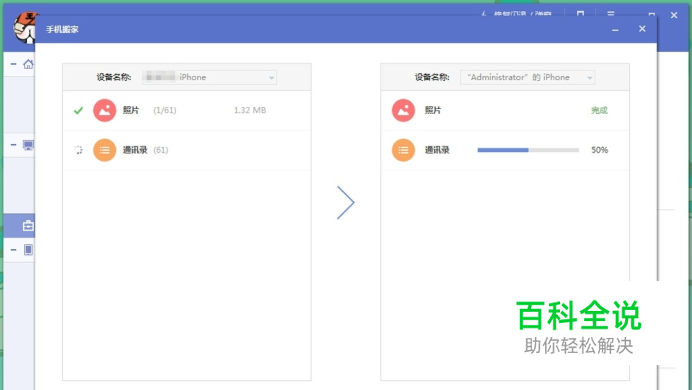Click the transfer arrow between the two devices

coord(346,202)
